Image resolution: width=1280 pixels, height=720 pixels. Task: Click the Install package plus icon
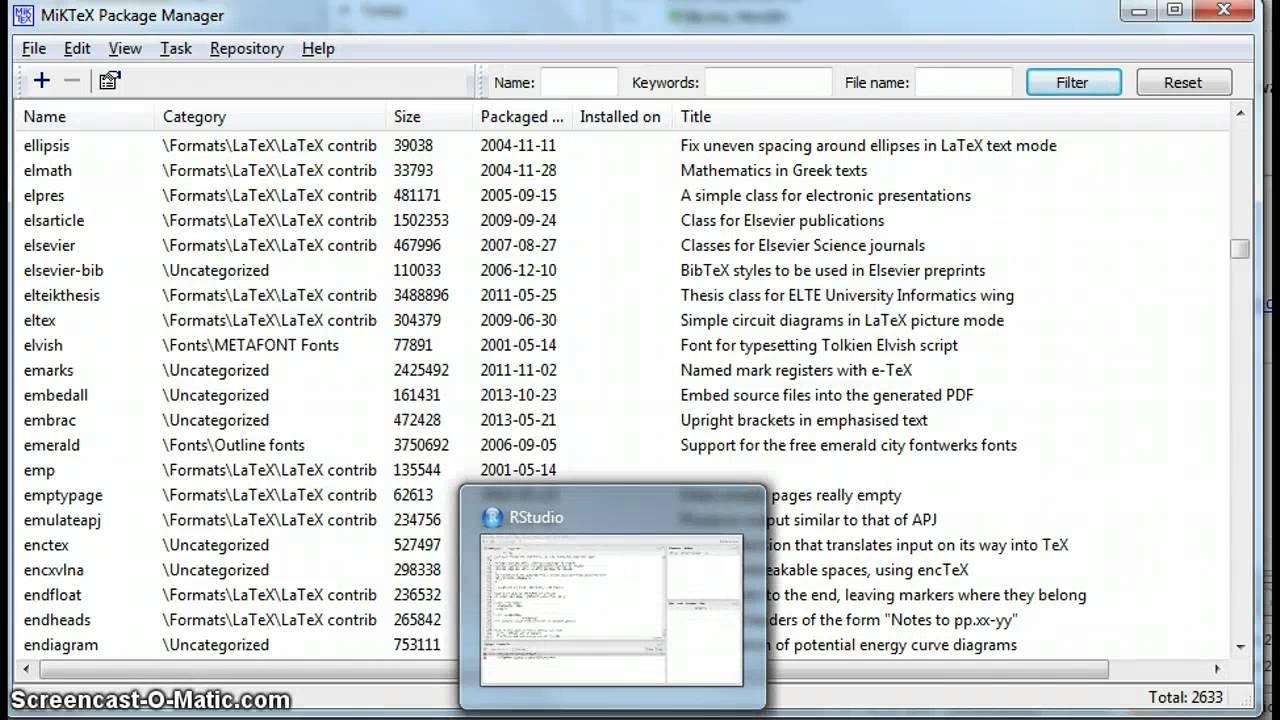coord(41,81)
